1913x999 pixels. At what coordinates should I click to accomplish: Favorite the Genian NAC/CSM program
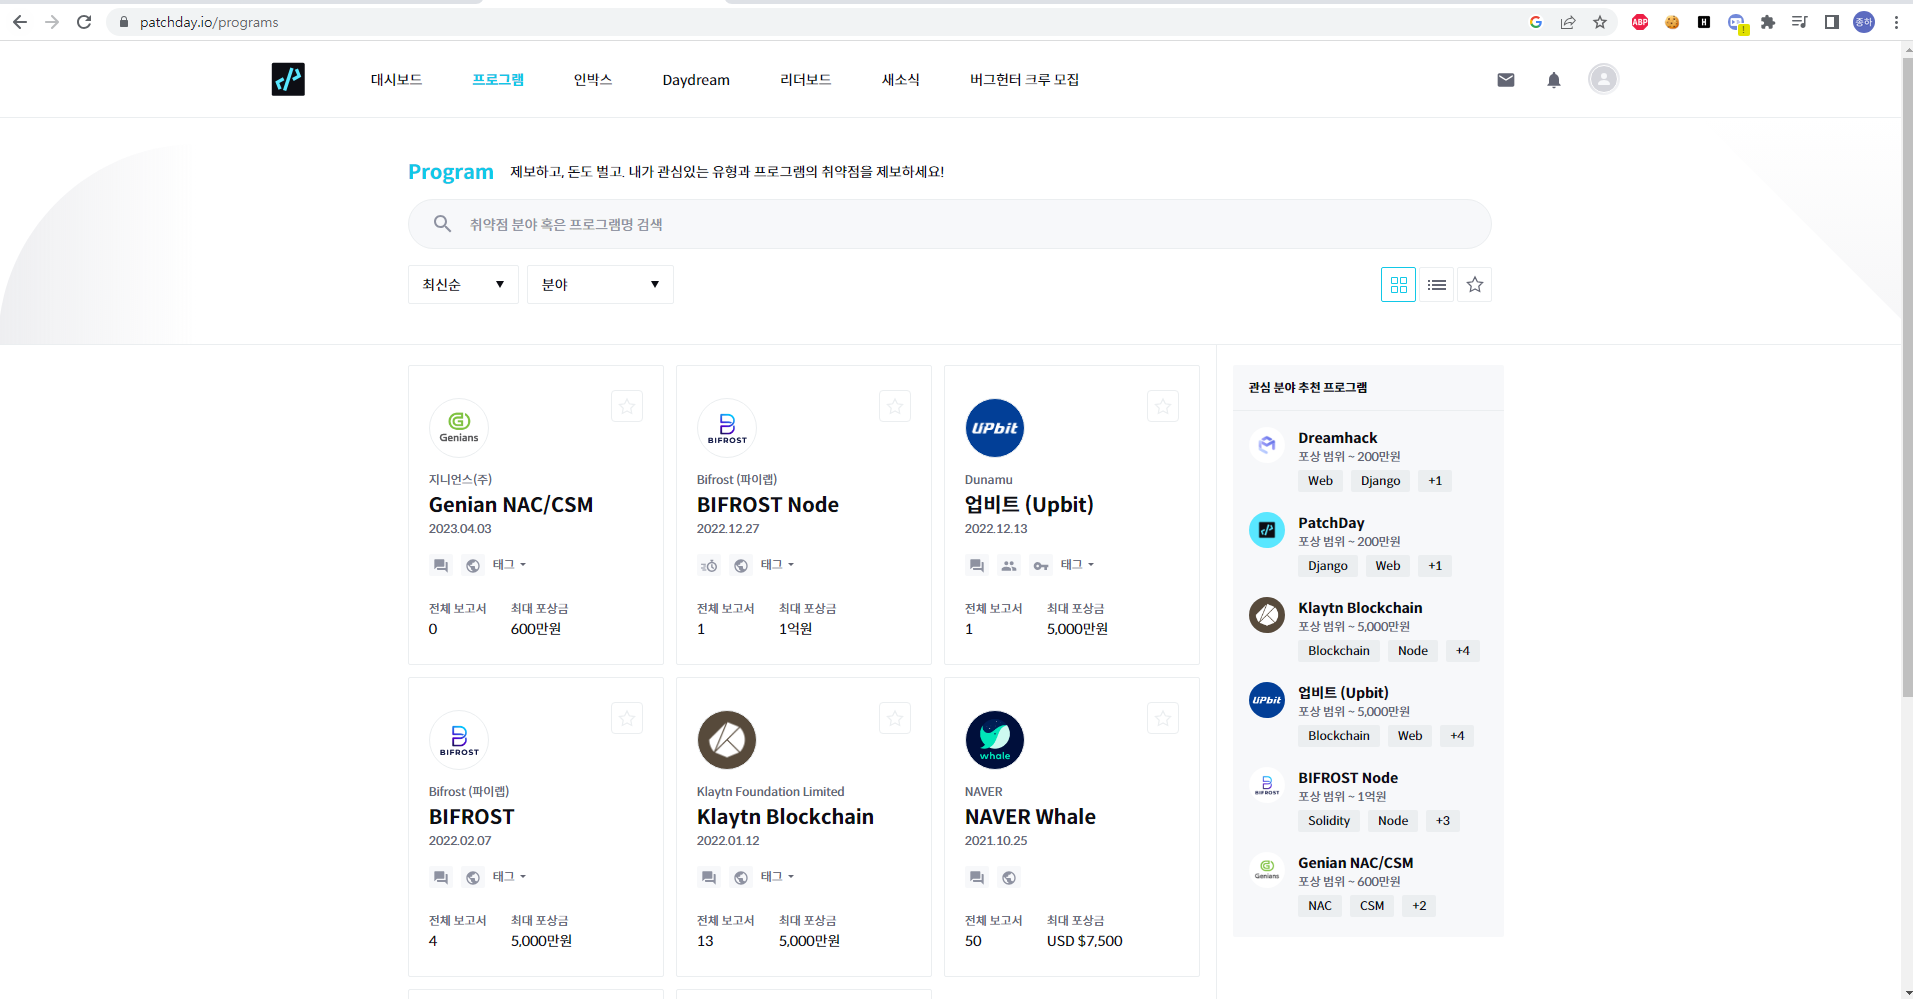tap(627, 406)
